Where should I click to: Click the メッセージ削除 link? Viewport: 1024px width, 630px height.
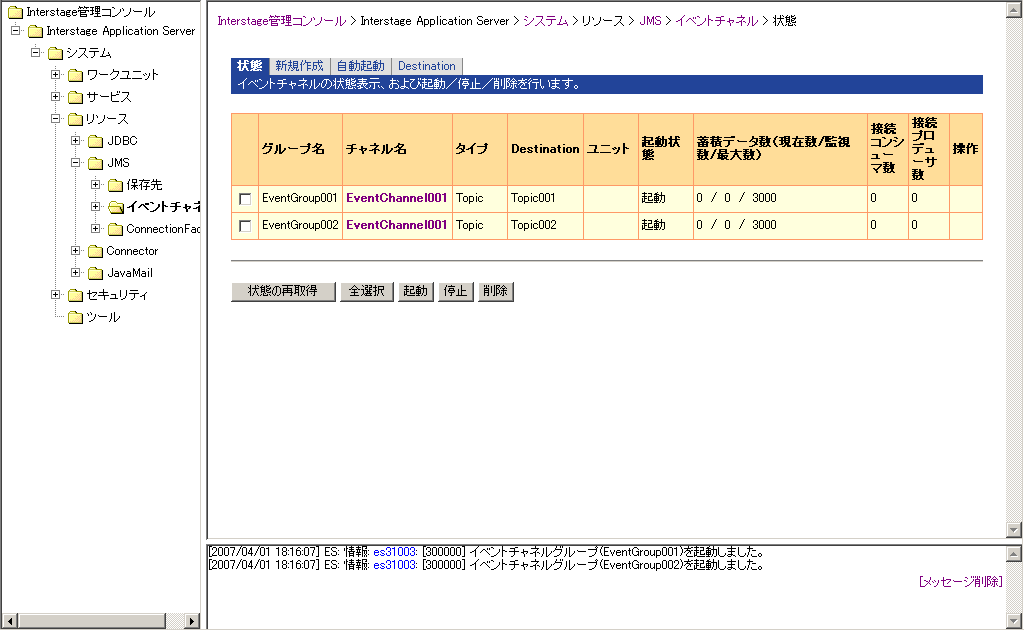pos(960,582)
